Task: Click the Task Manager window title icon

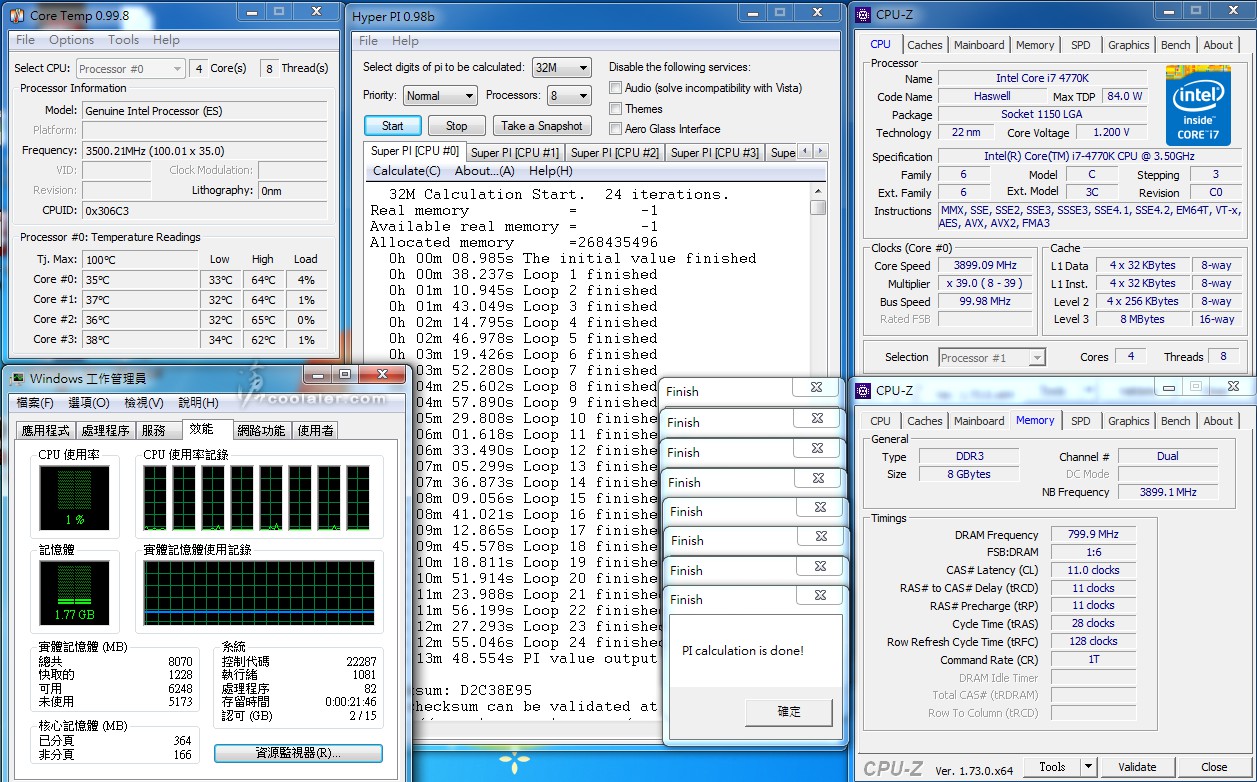Action: pyautogui.click(x=16, y=378)
